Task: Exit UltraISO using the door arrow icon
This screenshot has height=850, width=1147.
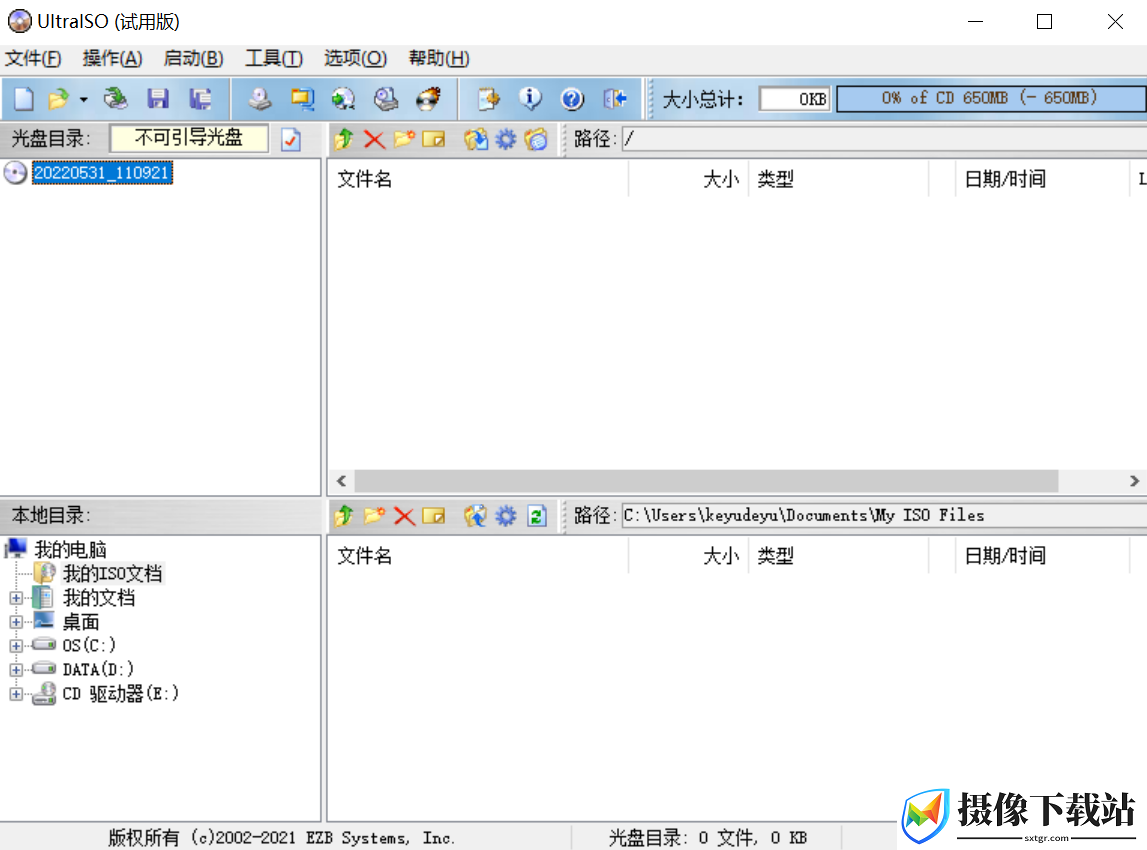Action: 615,99
